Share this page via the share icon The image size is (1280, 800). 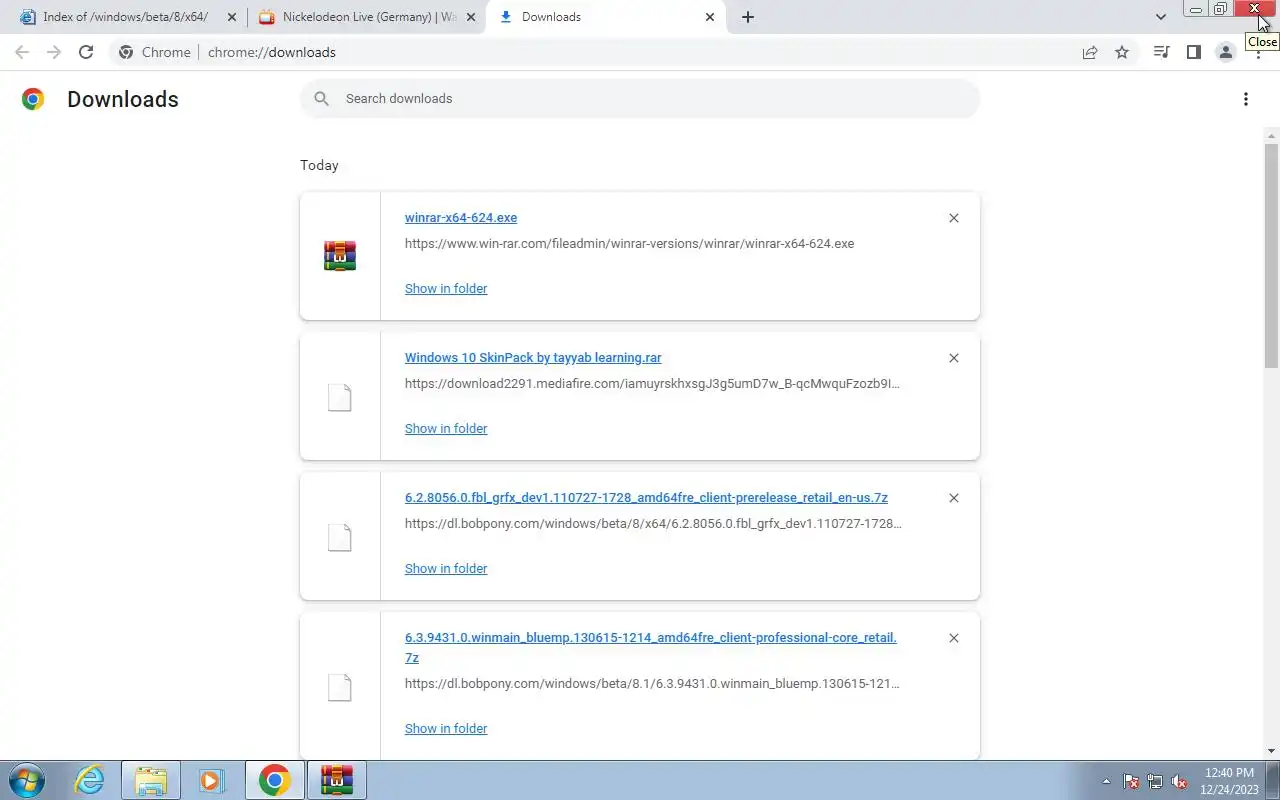[x=1090, y=52]
